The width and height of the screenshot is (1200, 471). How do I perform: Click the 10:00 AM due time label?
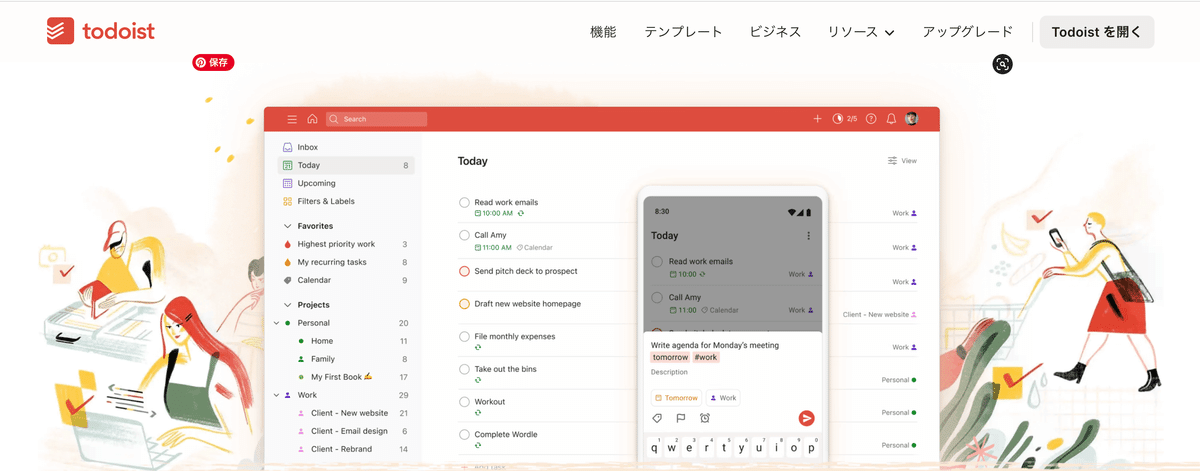(x=494, y=213)
